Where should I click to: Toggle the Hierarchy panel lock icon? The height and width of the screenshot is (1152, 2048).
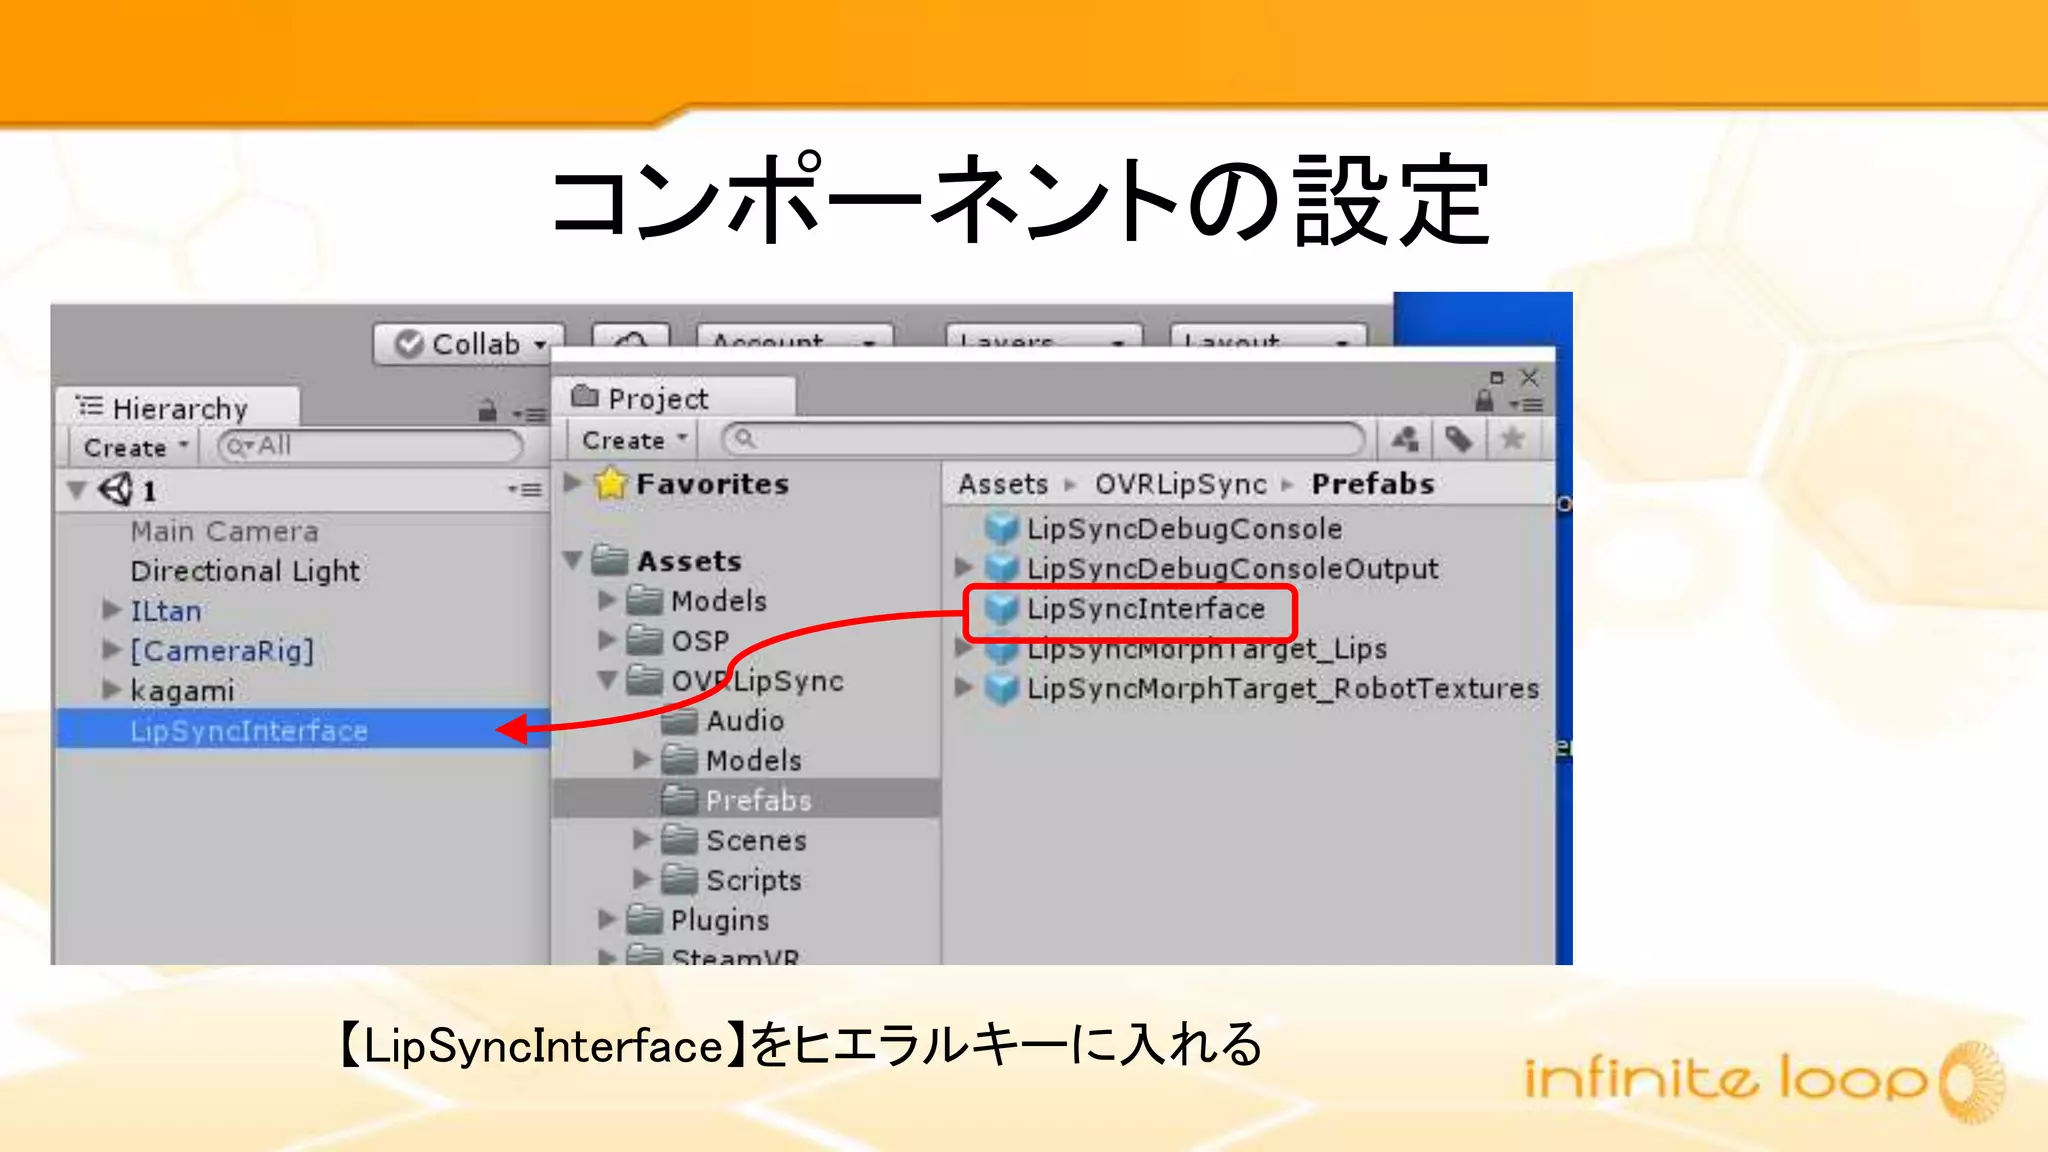[487, 410]
